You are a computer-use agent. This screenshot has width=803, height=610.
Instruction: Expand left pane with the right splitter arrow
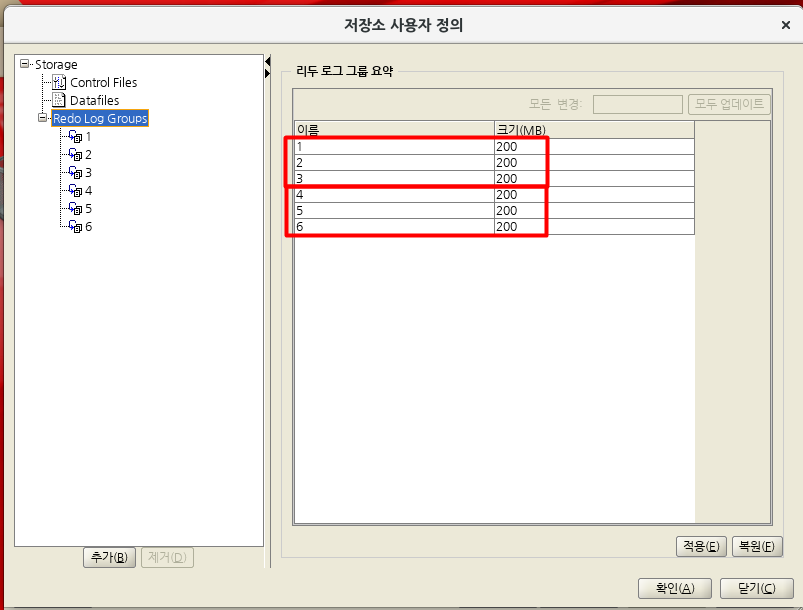[267, 73]
